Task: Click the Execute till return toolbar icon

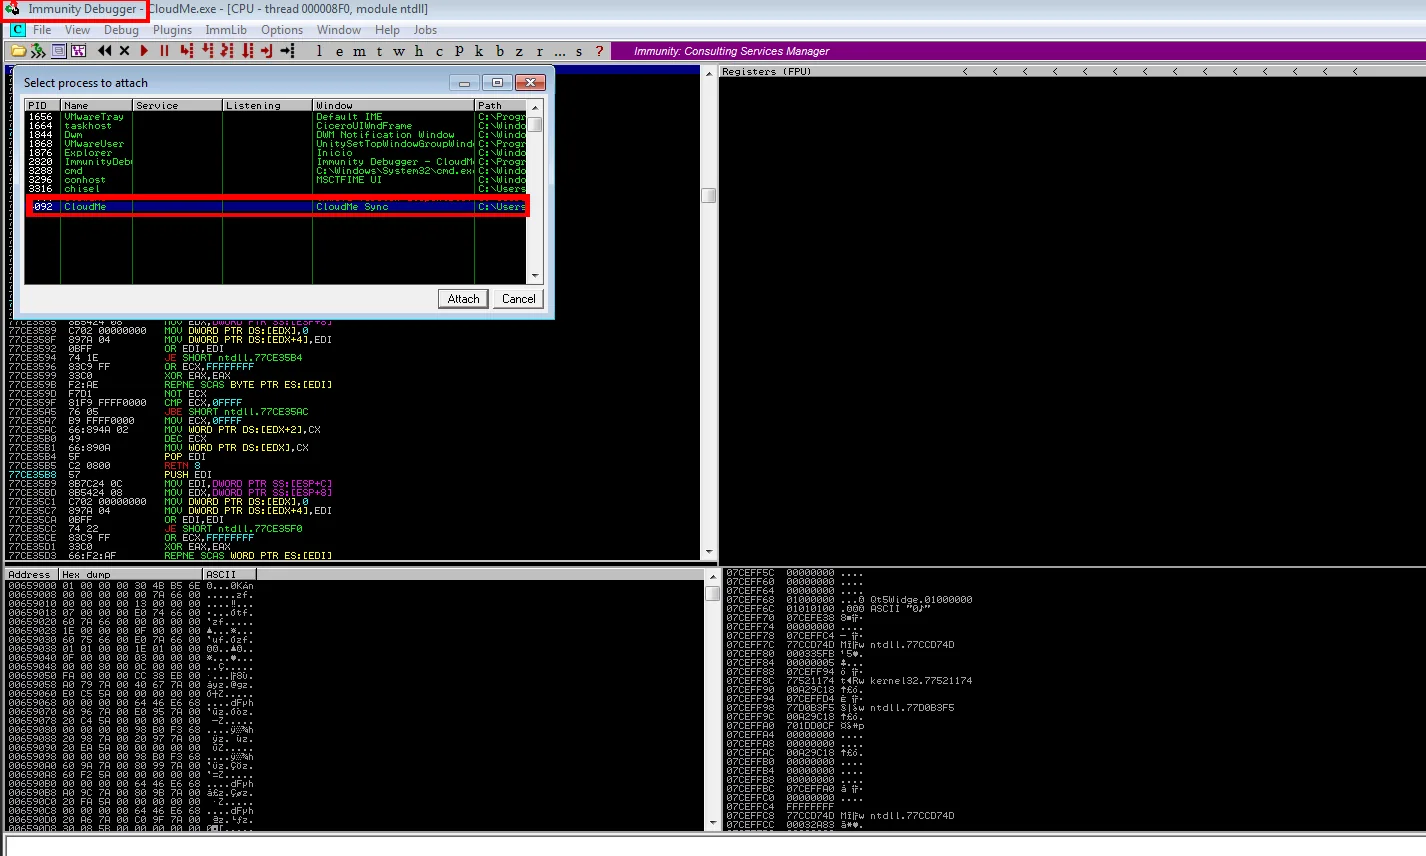Action: (x=266, y=50)
